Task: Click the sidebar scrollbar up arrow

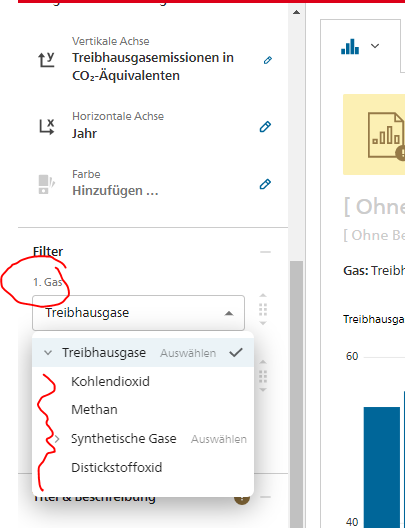Action: point(296,12)
